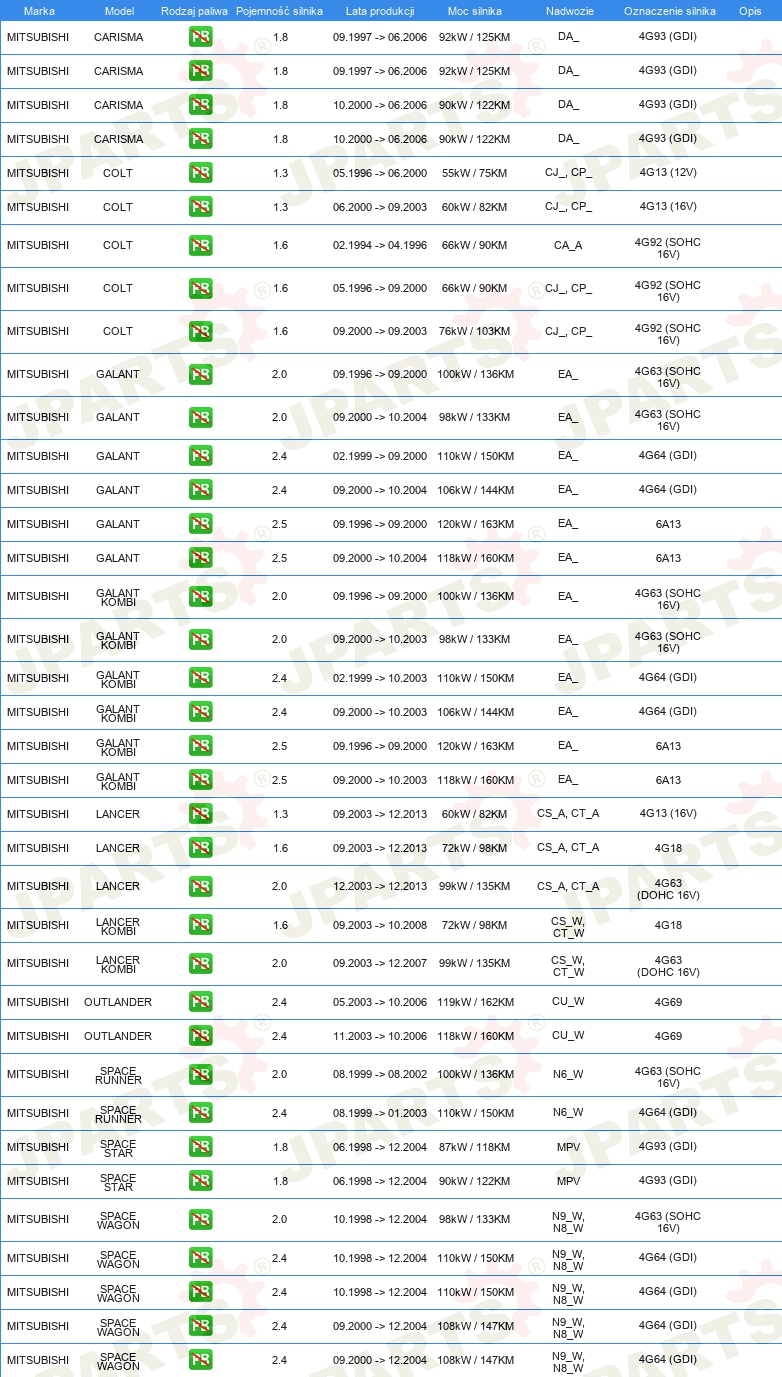Screen dimensions: 782x1377
Task: Click the fuel icon in SPACE WAGON 2.0 row
Action: pyautogui.click(x=200, y=1219)
